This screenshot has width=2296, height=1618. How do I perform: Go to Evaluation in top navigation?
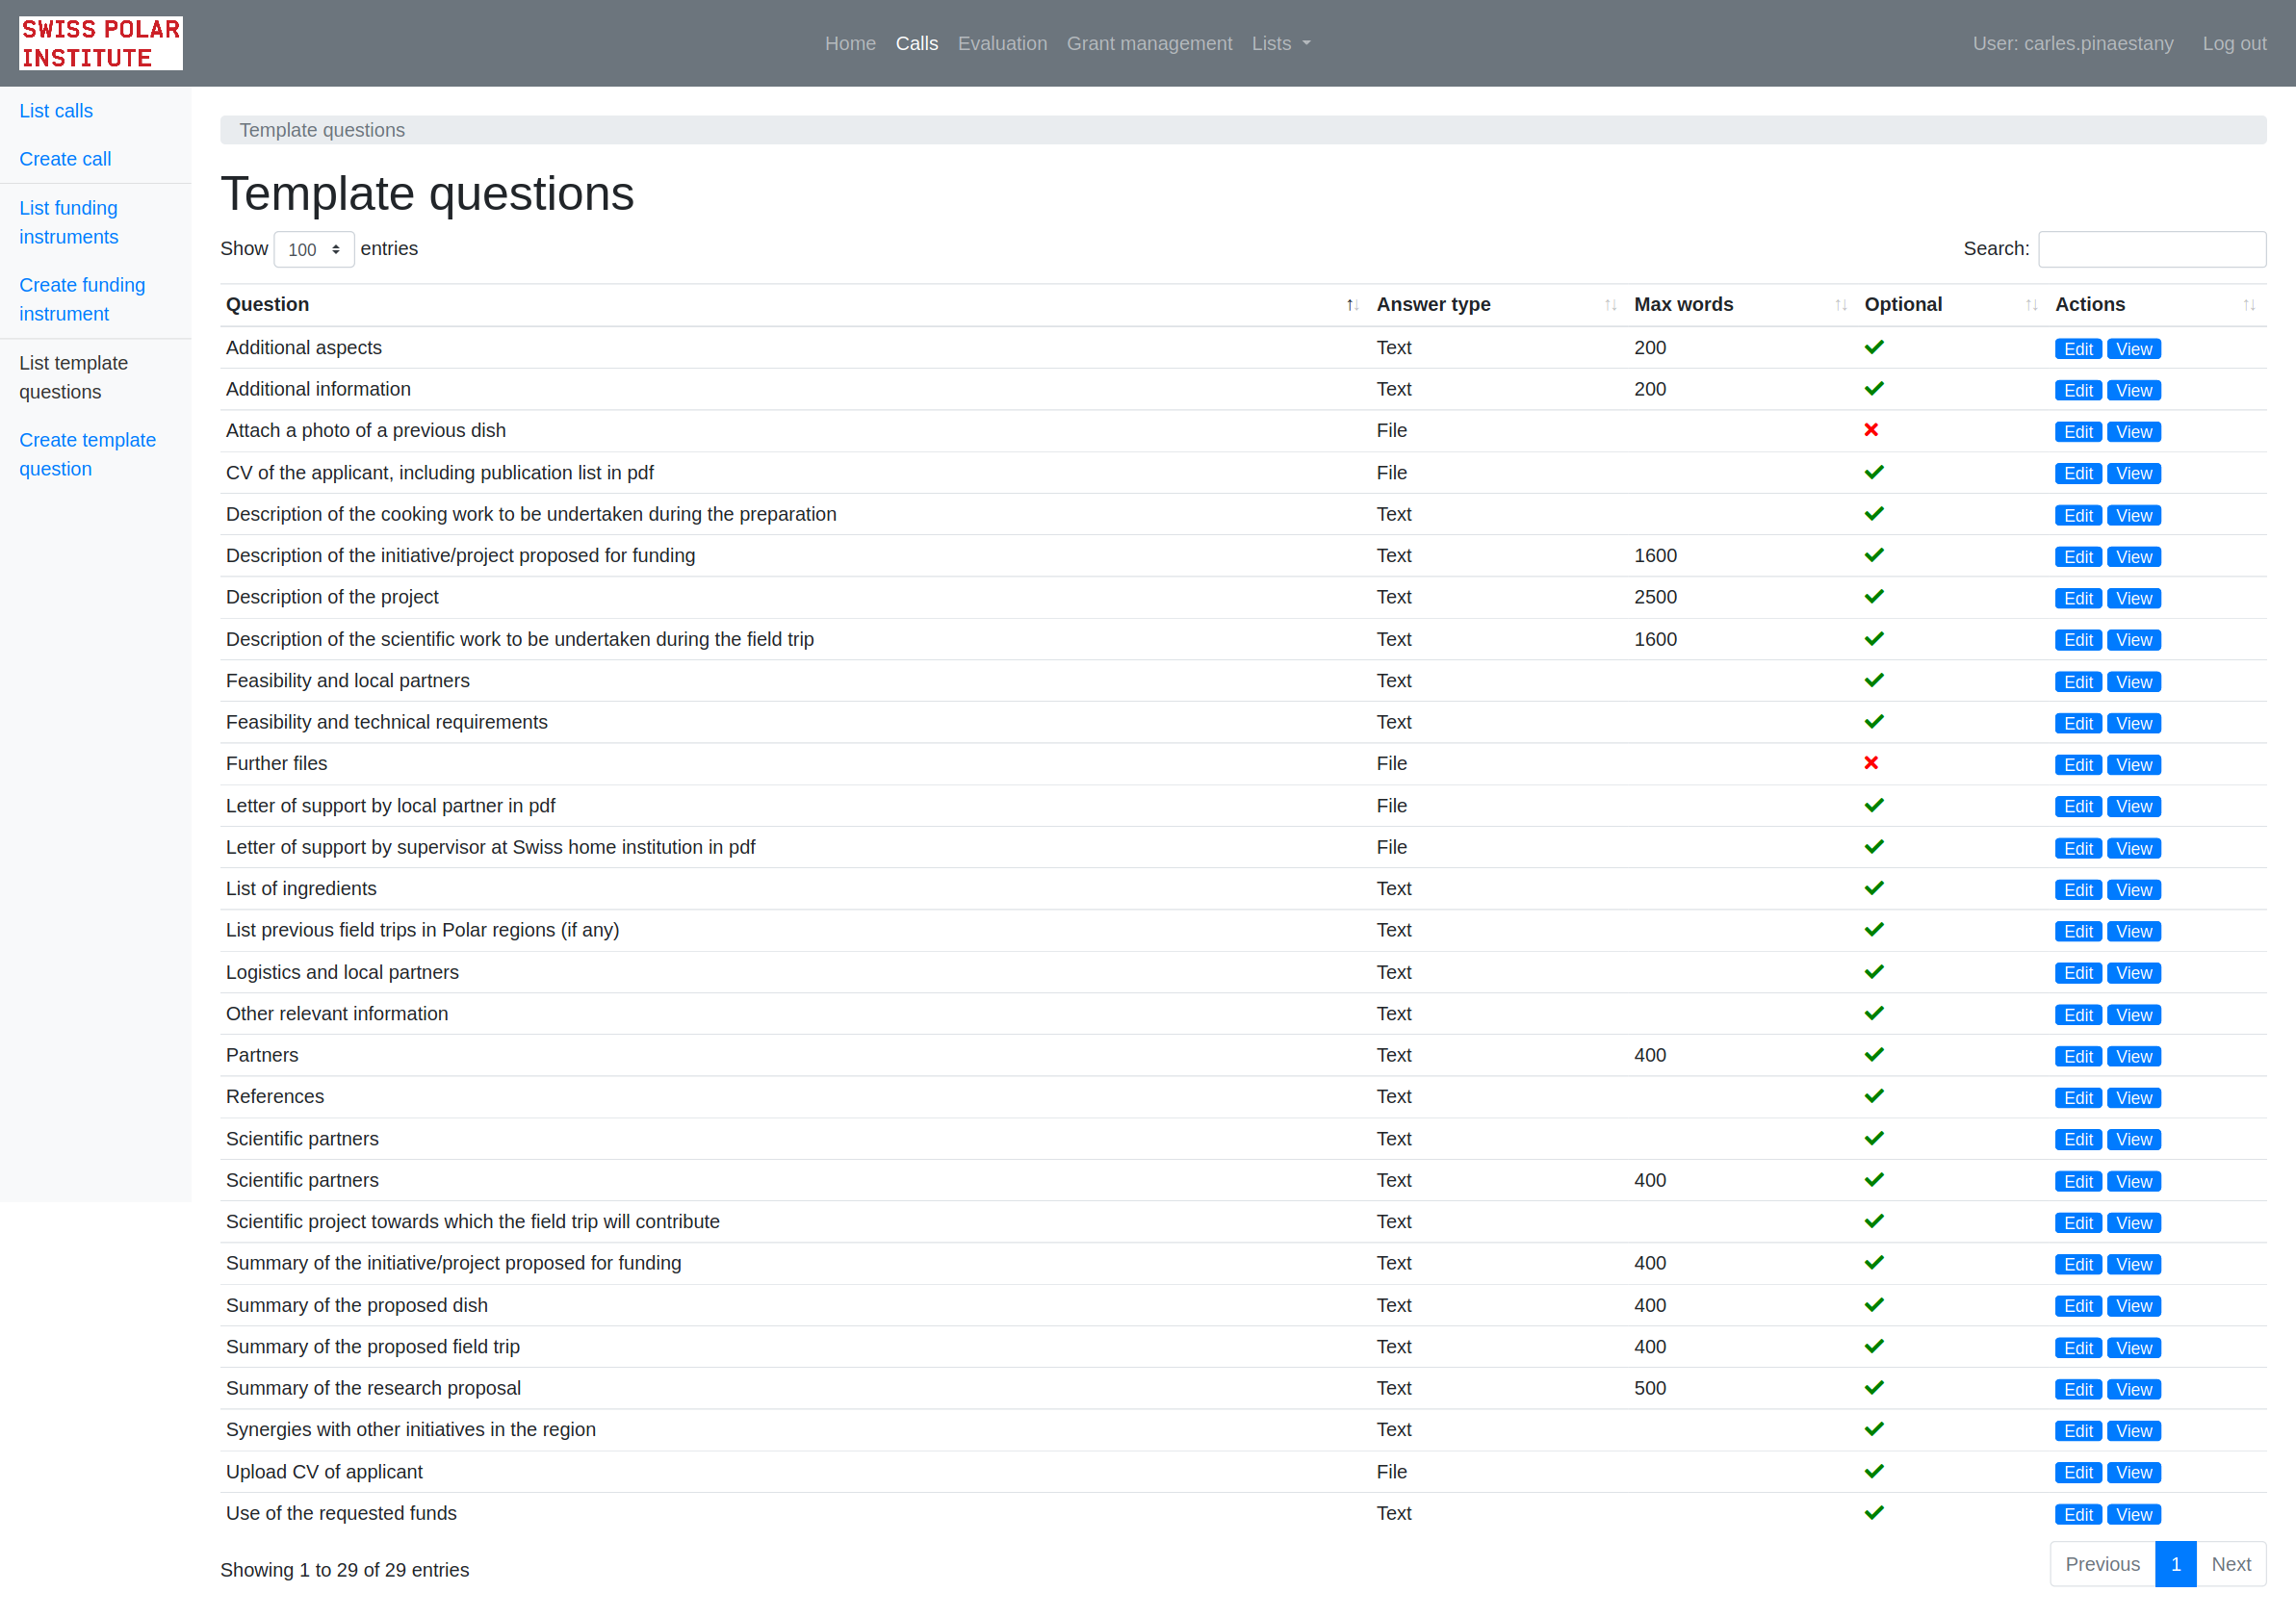coord(1002,43)
